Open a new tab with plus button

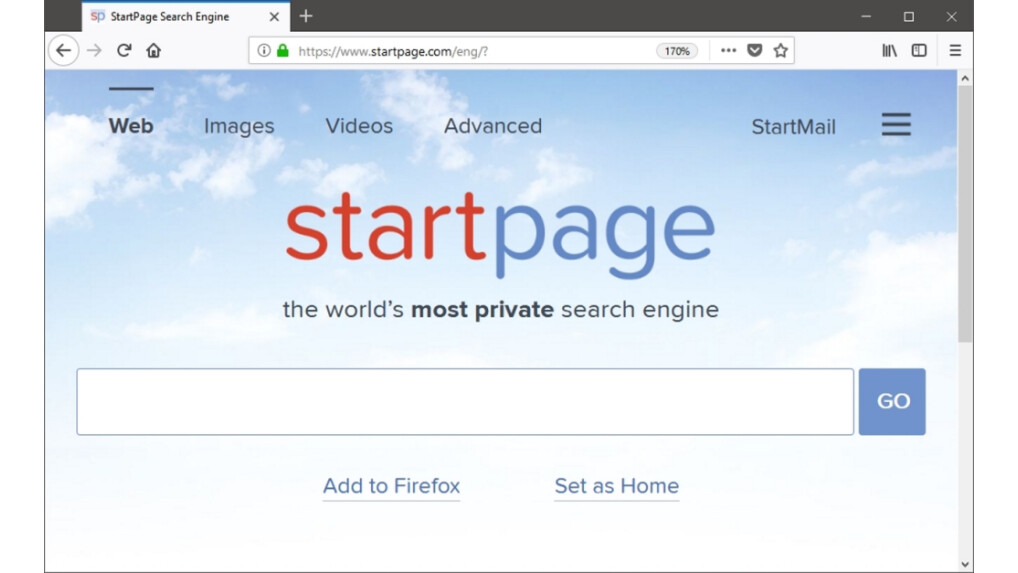click(306, 16)
